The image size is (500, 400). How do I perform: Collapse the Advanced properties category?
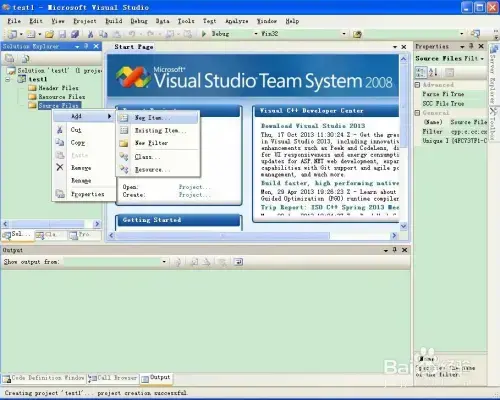click(x=417, y=85)
